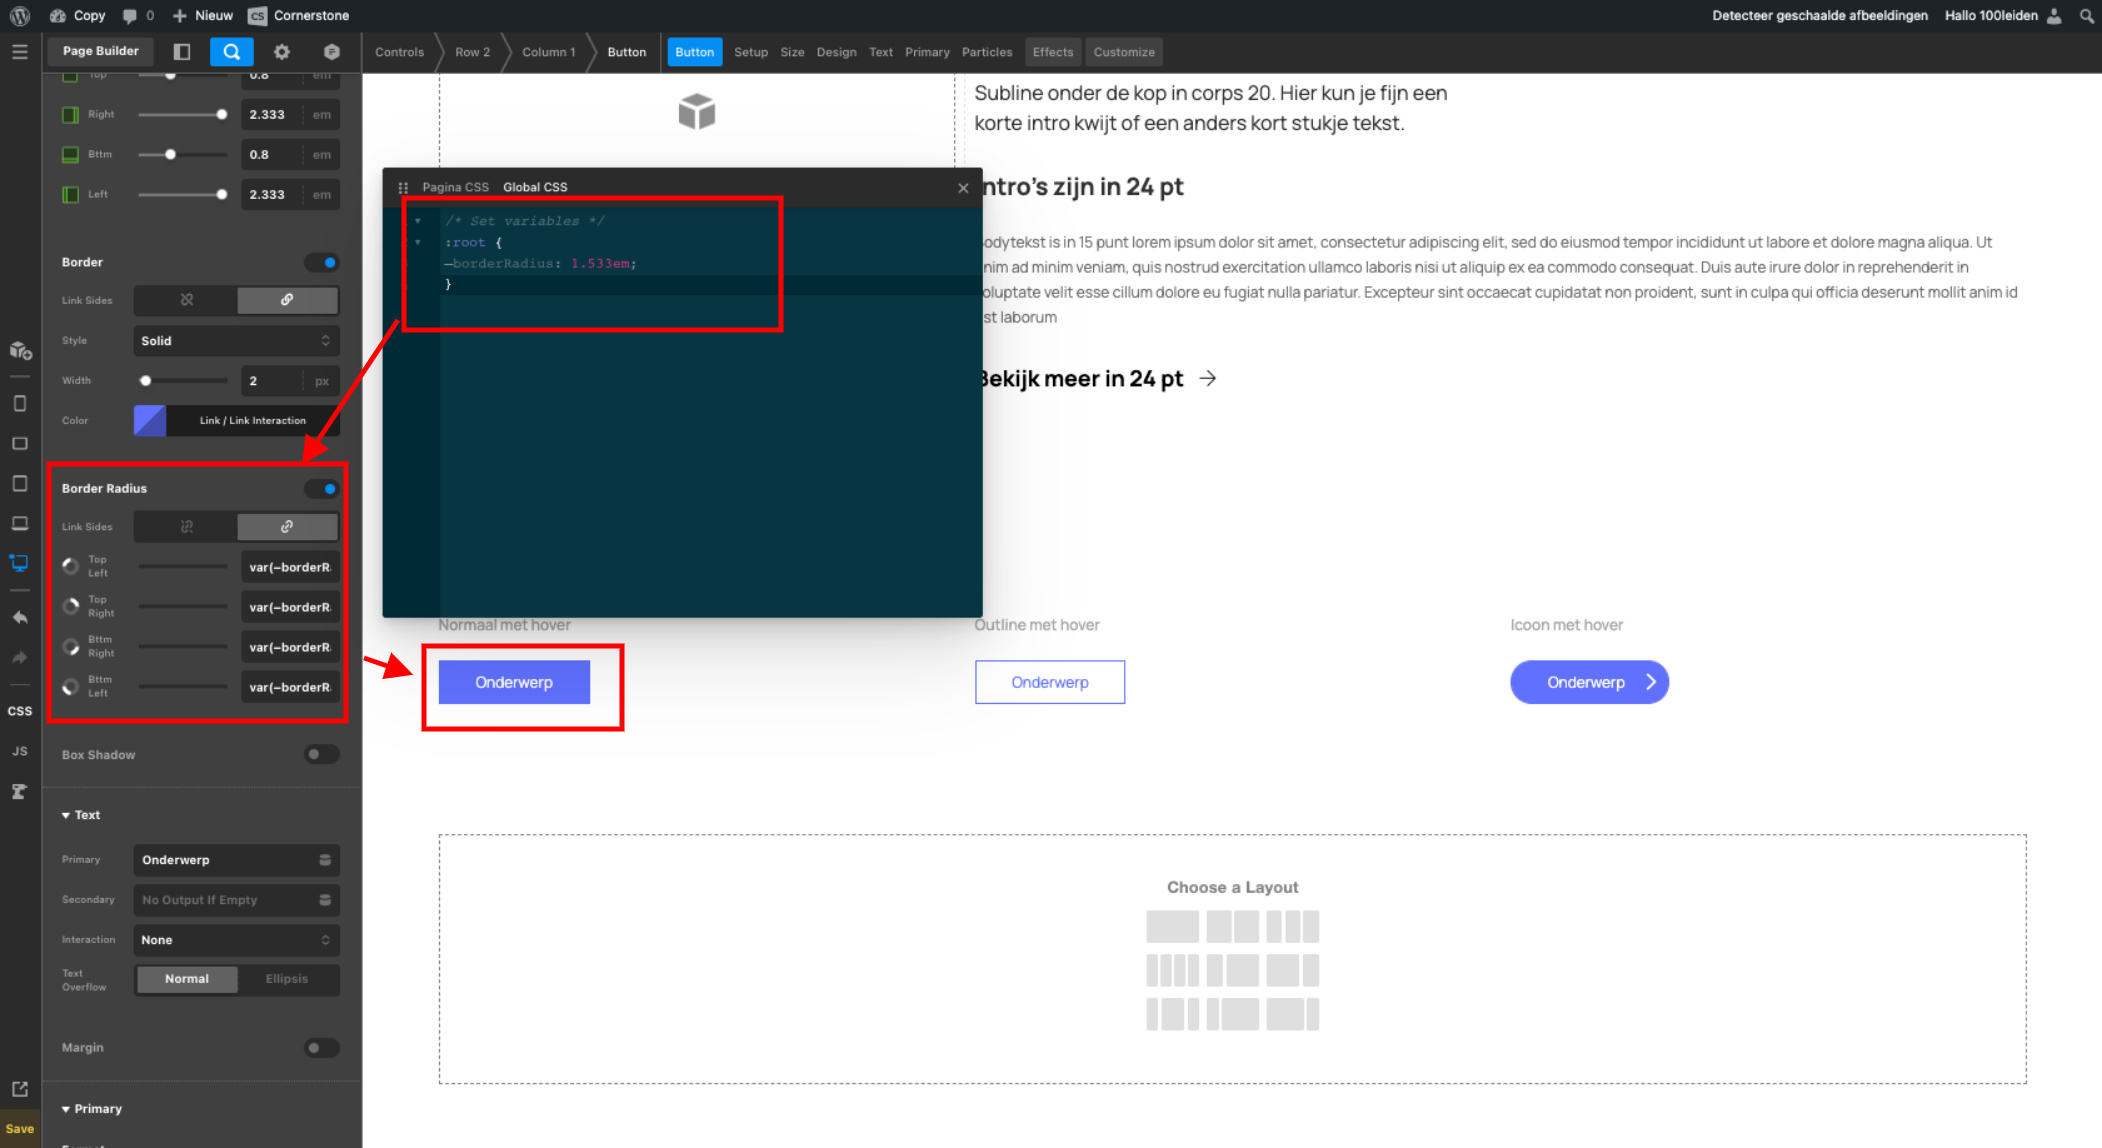The image size is (2102, 1148).
Task: Click the Primary text input field
Action: pyautogui.click(x=226, y=860)
